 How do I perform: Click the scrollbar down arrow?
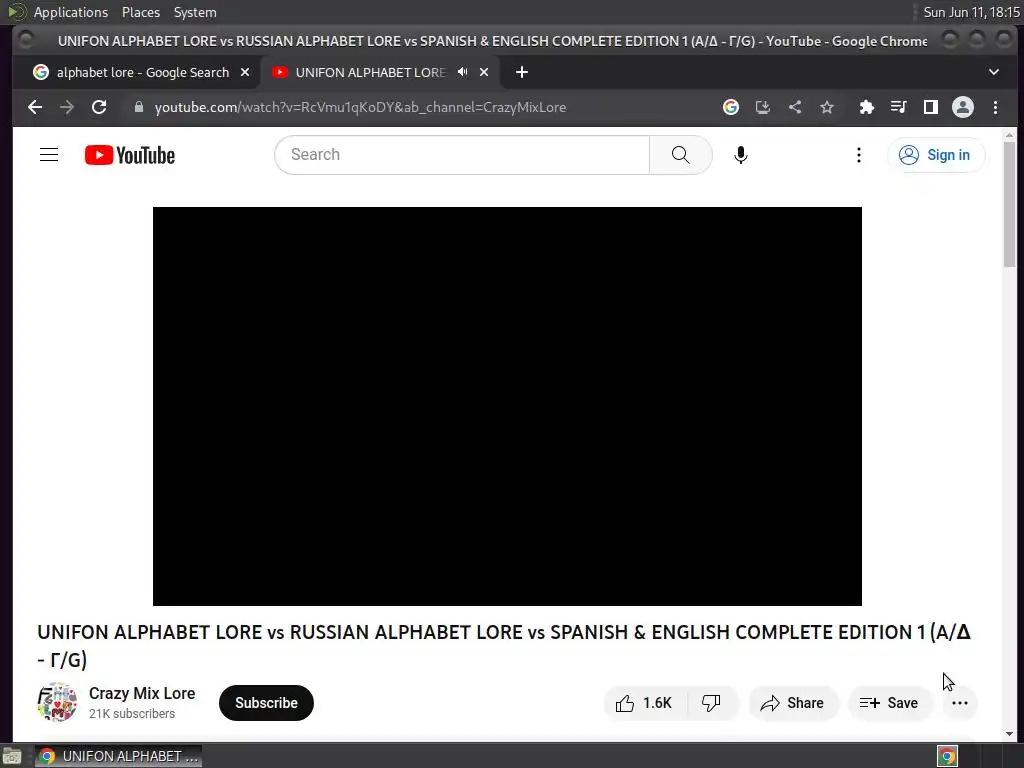click(1010, 733)
